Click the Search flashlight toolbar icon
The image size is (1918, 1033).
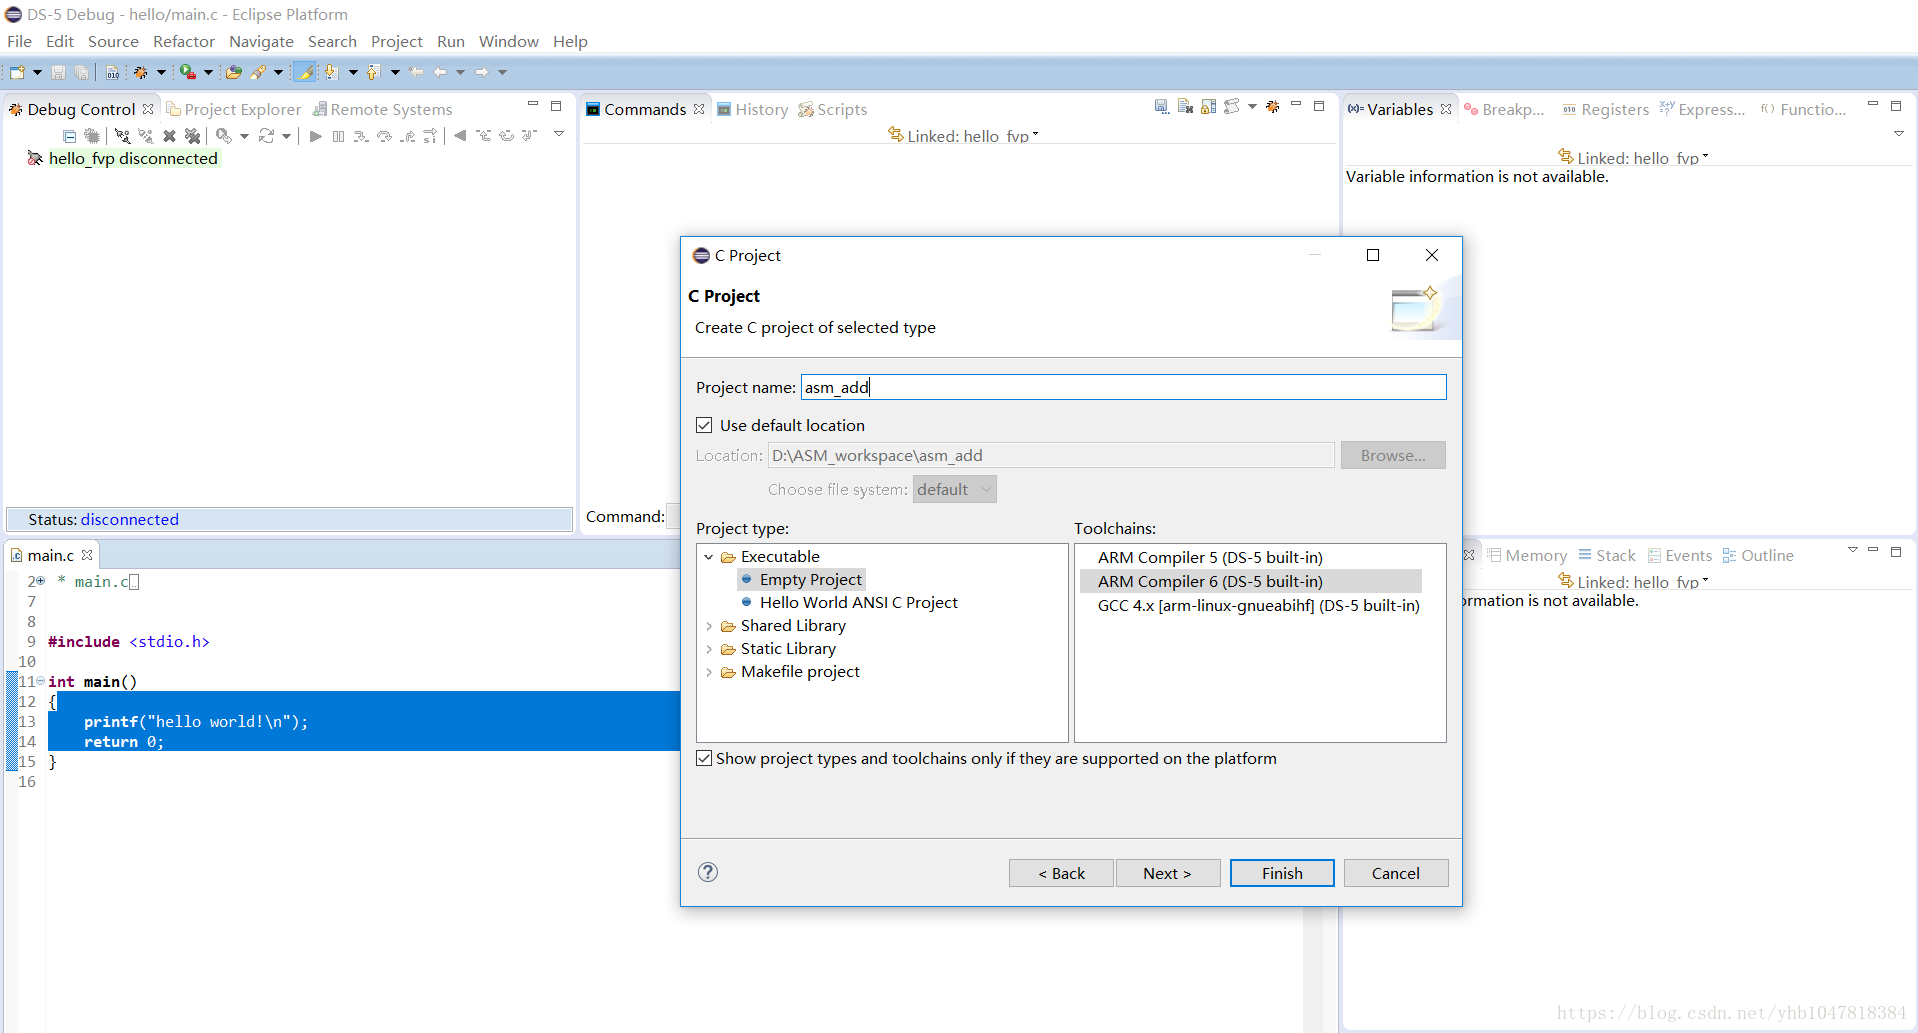tap(258, 72)
